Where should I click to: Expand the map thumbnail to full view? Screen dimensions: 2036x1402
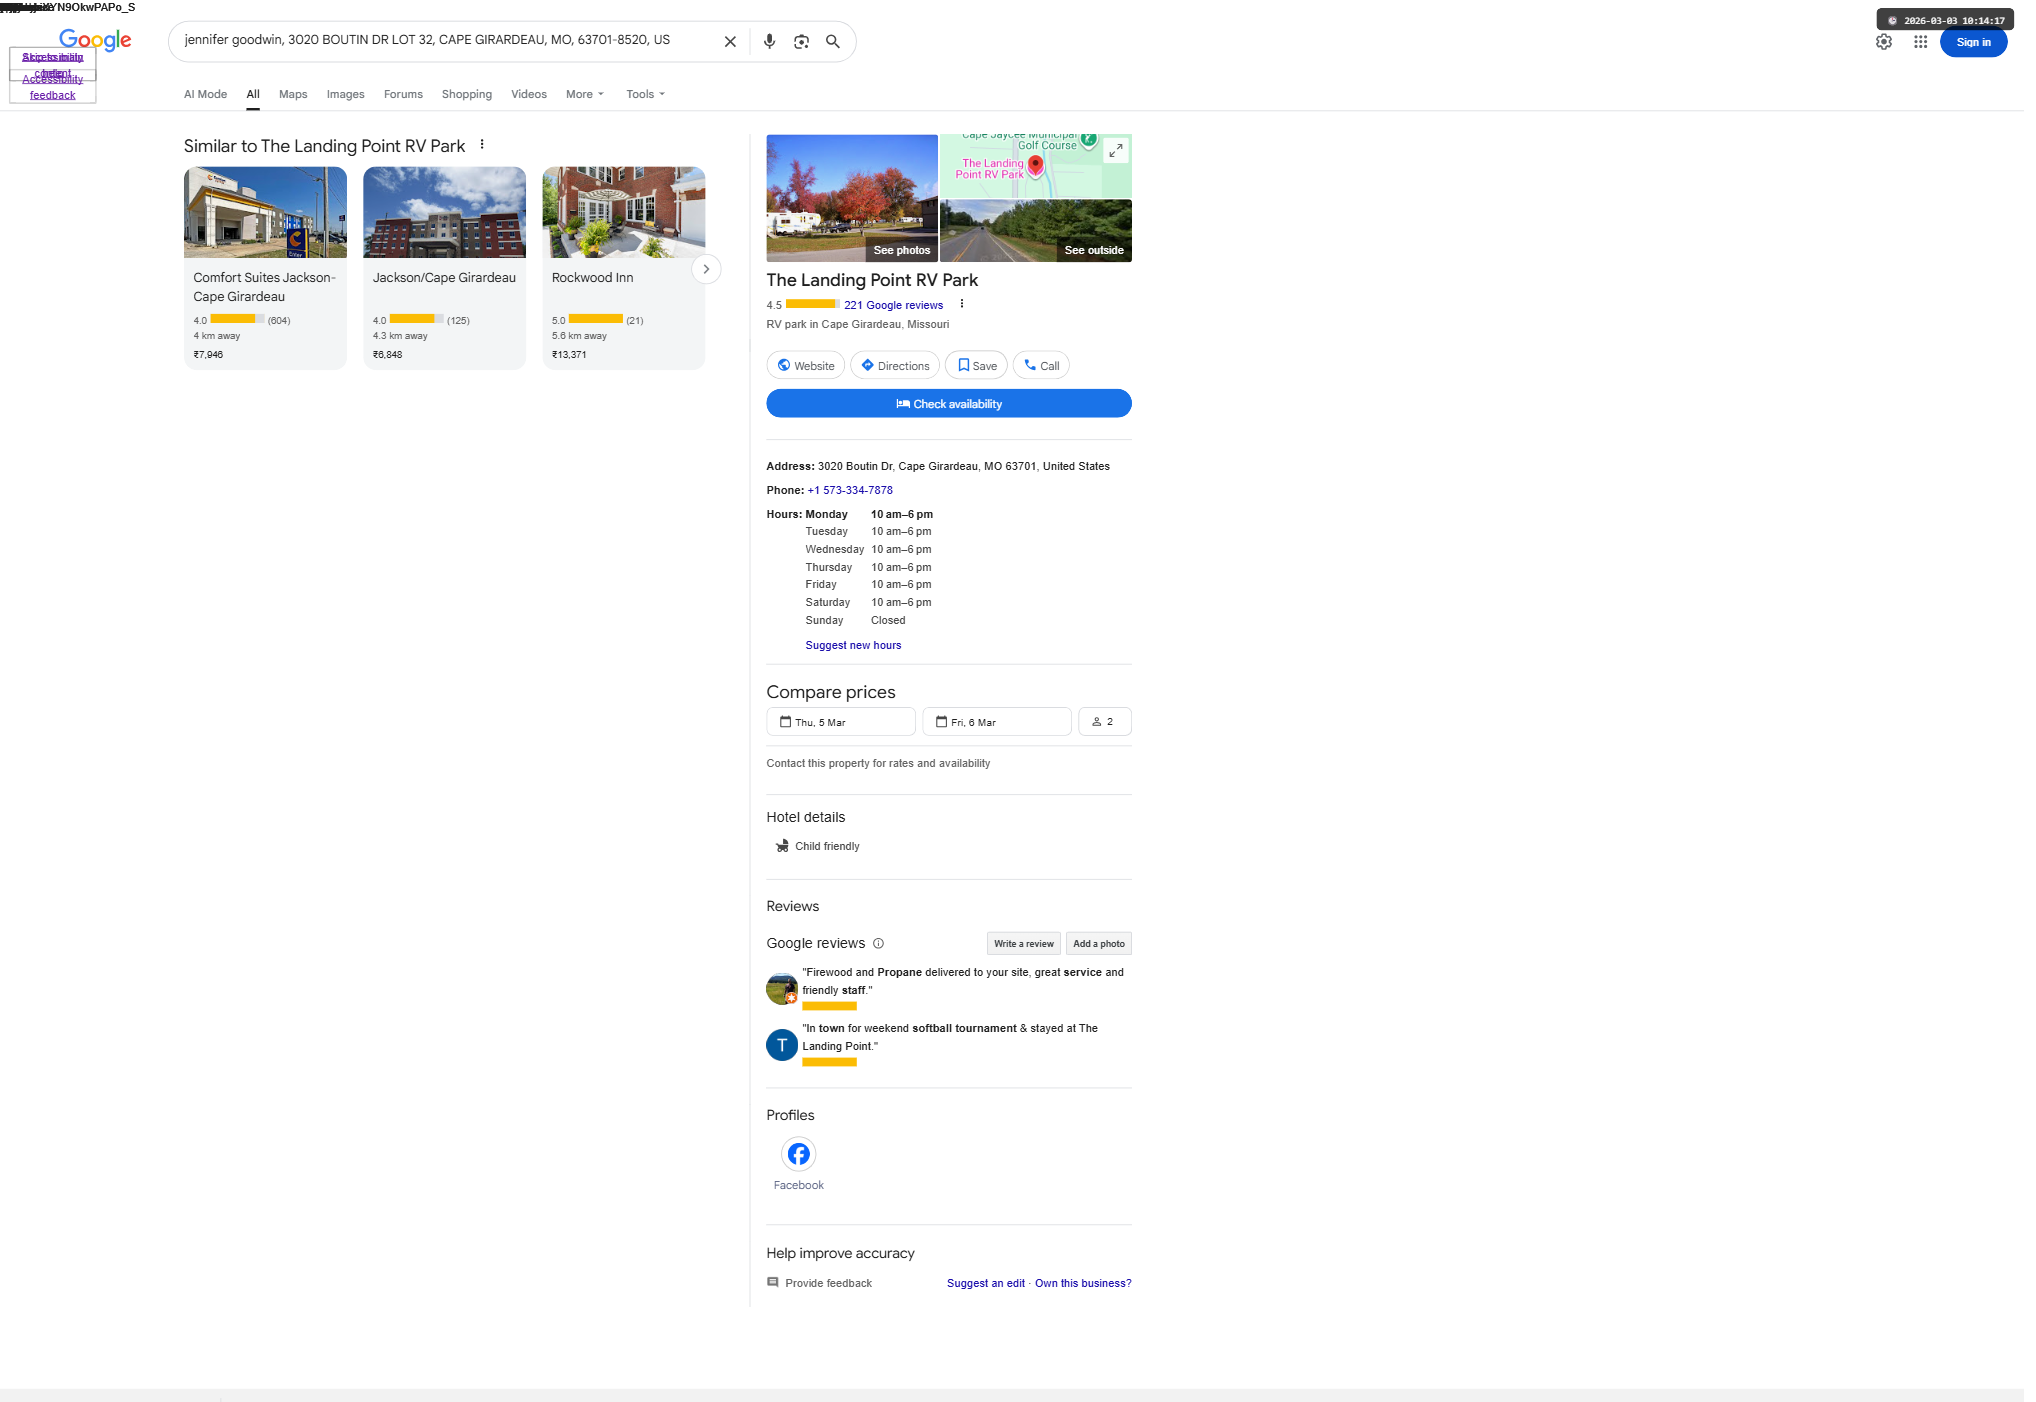(x=1116, y=150)
